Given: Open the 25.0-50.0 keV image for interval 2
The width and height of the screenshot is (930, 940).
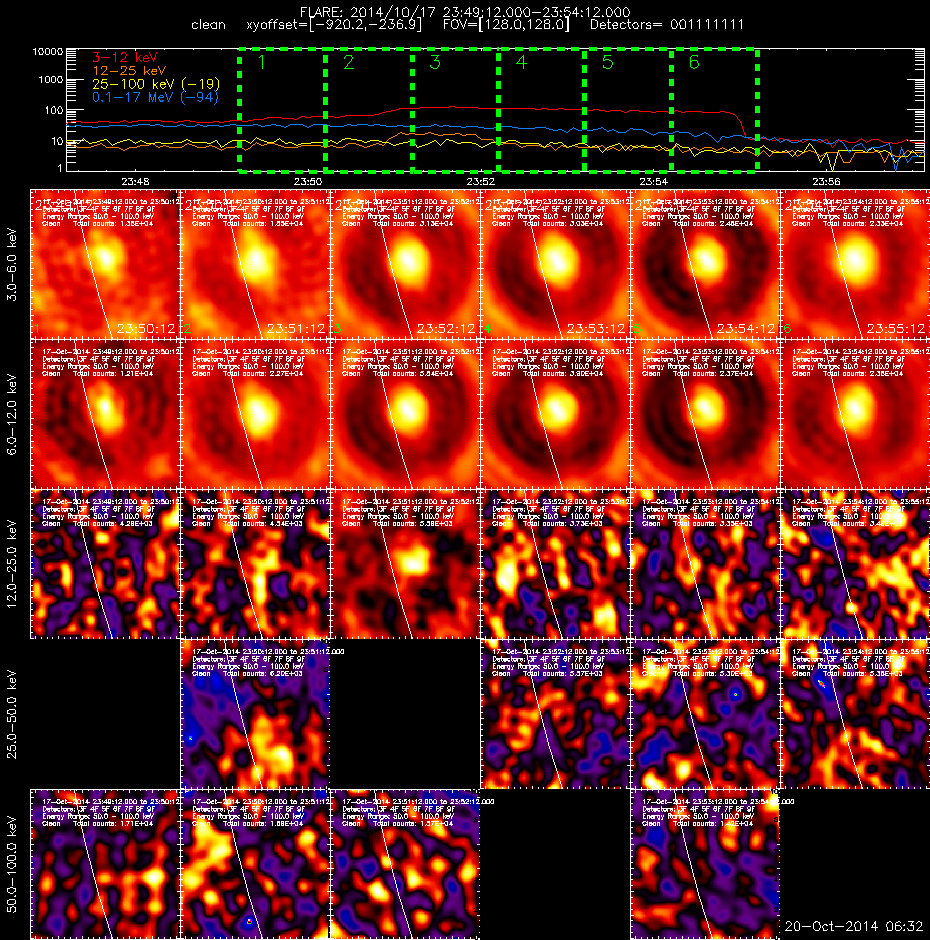Looking at the screenshot, I should [255, 714].
